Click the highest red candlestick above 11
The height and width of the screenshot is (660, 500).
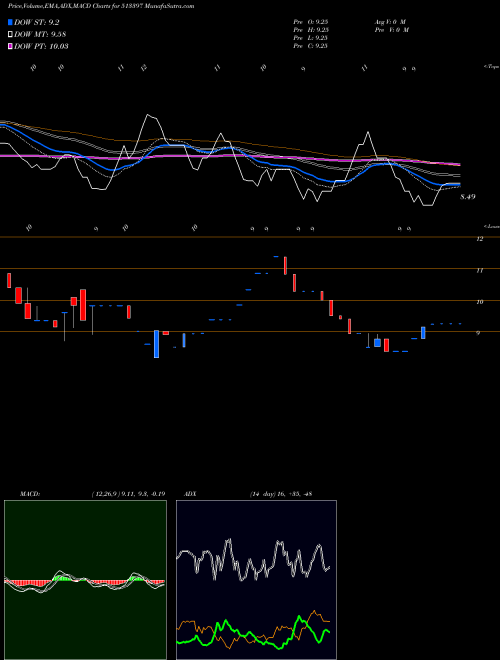tap(285, 266)
